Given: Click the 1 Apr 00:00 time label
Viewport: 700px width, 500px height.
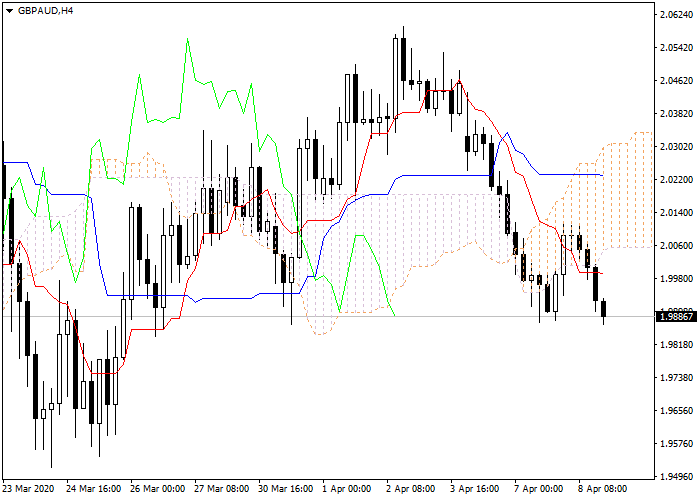Looking at the screenshot, I should coord(347,489).
